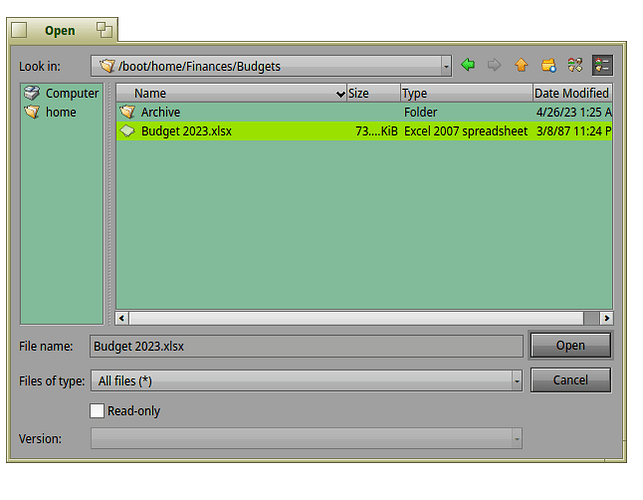Viewport: 643px width, 500px height.
Task: Click the Cancel button
Action: (x=570, y=380)
